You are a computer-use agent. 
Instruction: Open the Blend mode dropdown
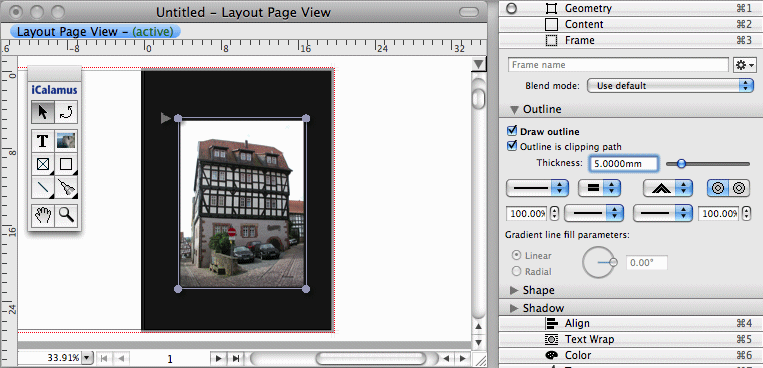click(670, 86)
